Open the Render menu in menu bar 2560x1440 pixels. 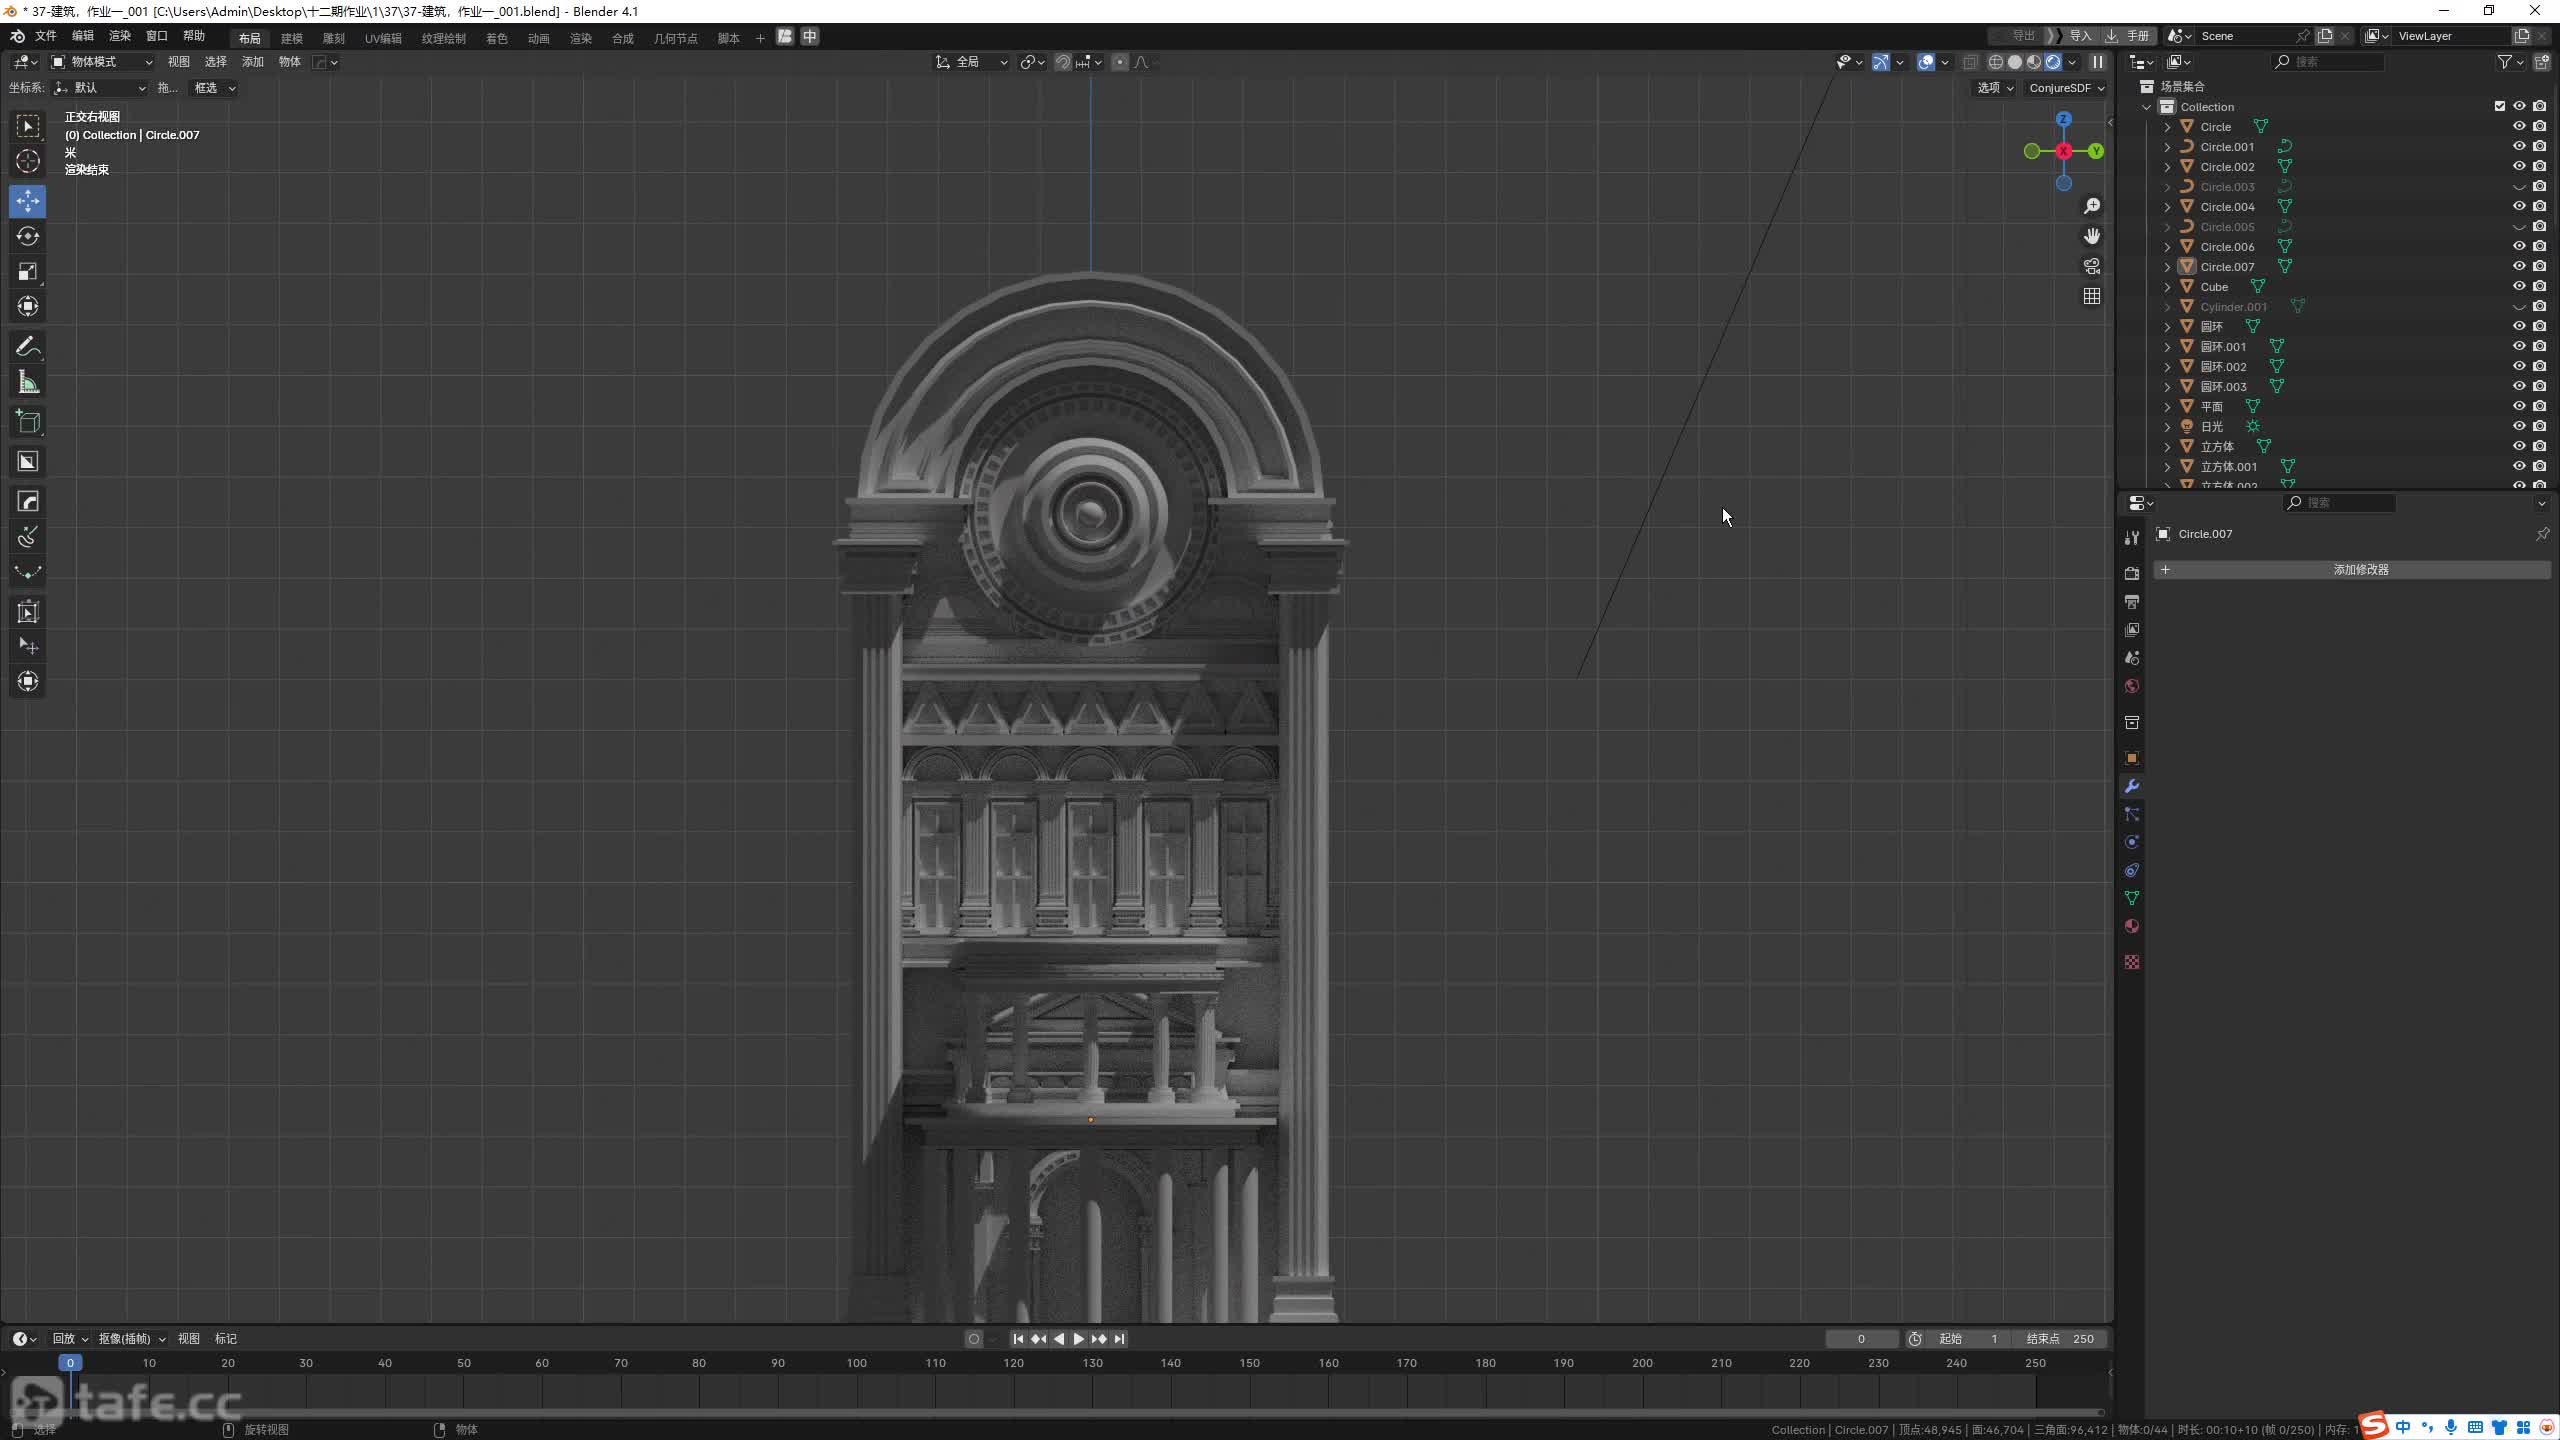(x=120, y=36)
